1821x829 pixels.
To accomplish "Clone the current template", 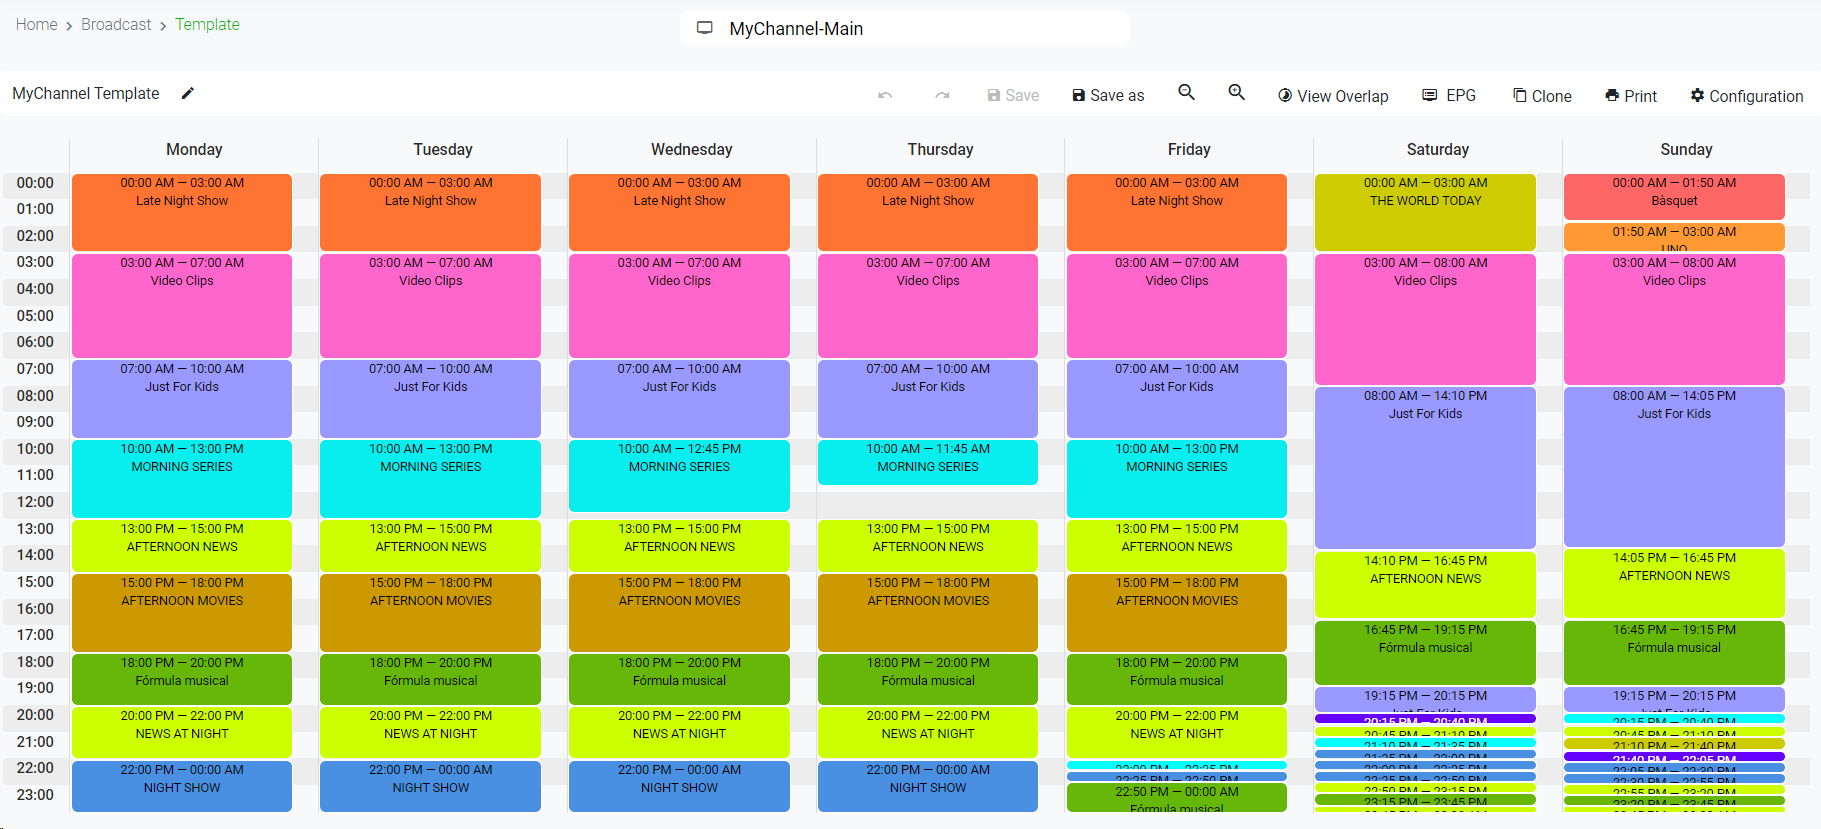I will pos(1542,96).
